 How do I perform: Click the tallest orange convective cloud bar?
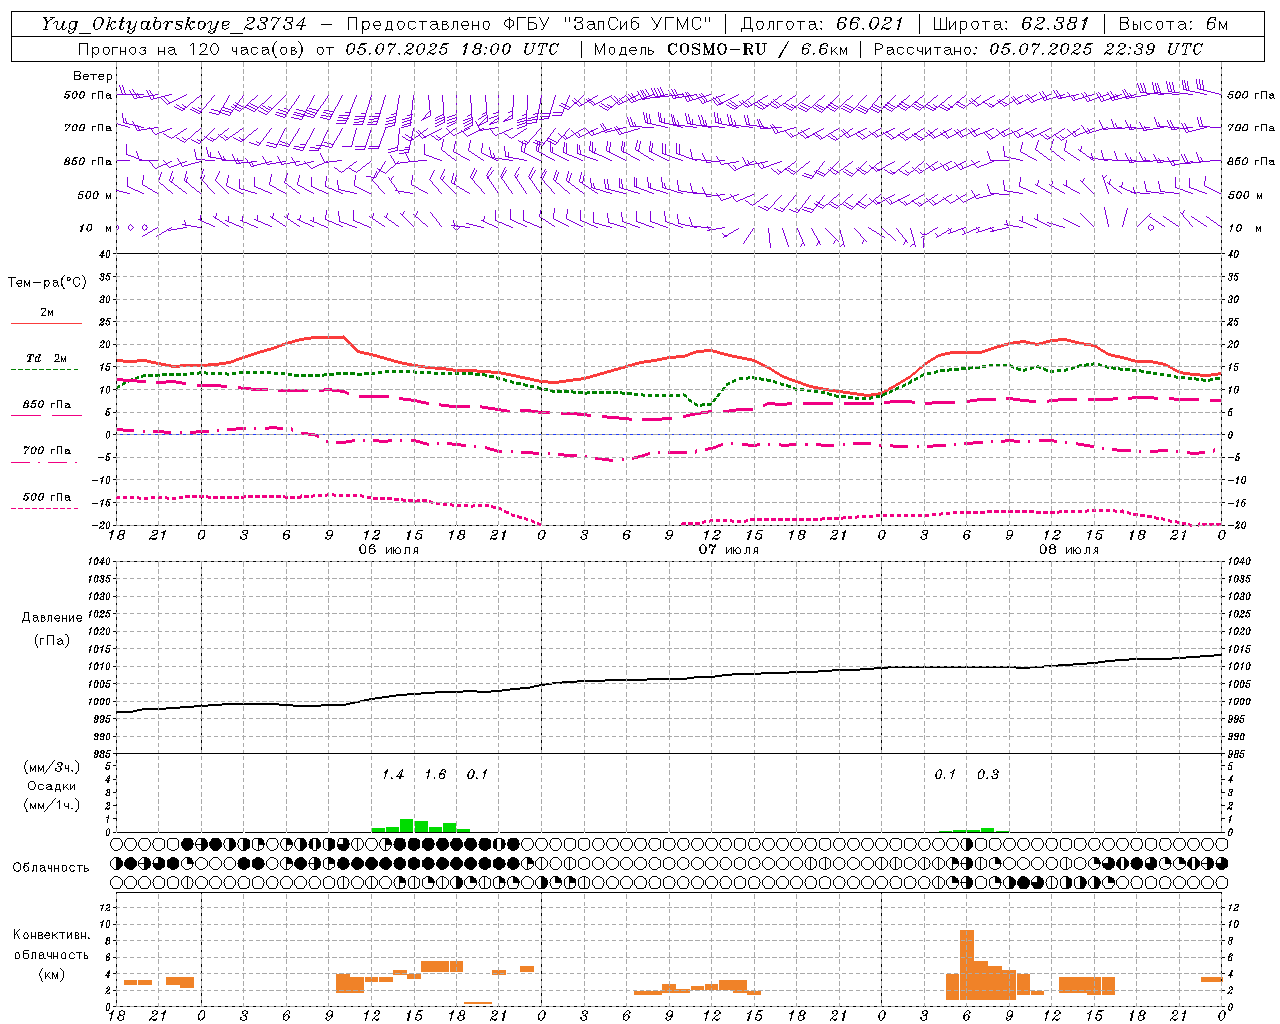pyautogui.click(x=967, y=965)
